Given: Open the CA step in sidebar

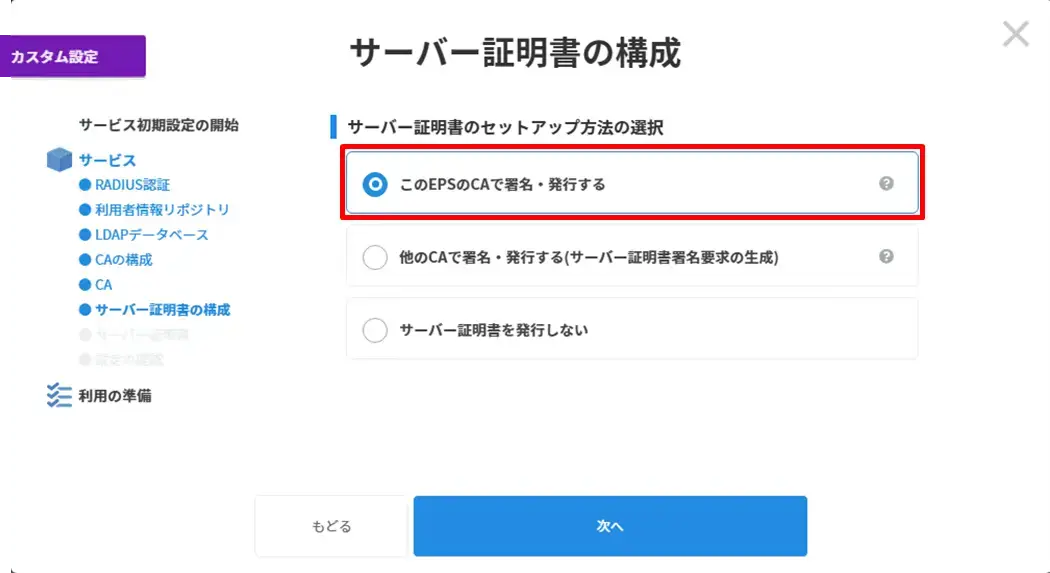Looking at the screenshot, I should click(103, 285).
